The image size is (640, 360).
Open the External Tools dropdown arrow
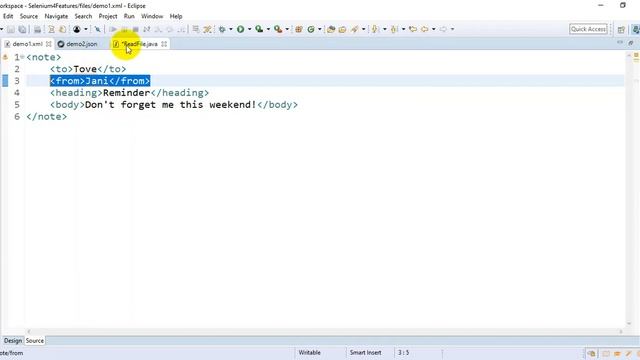point(287,29)
